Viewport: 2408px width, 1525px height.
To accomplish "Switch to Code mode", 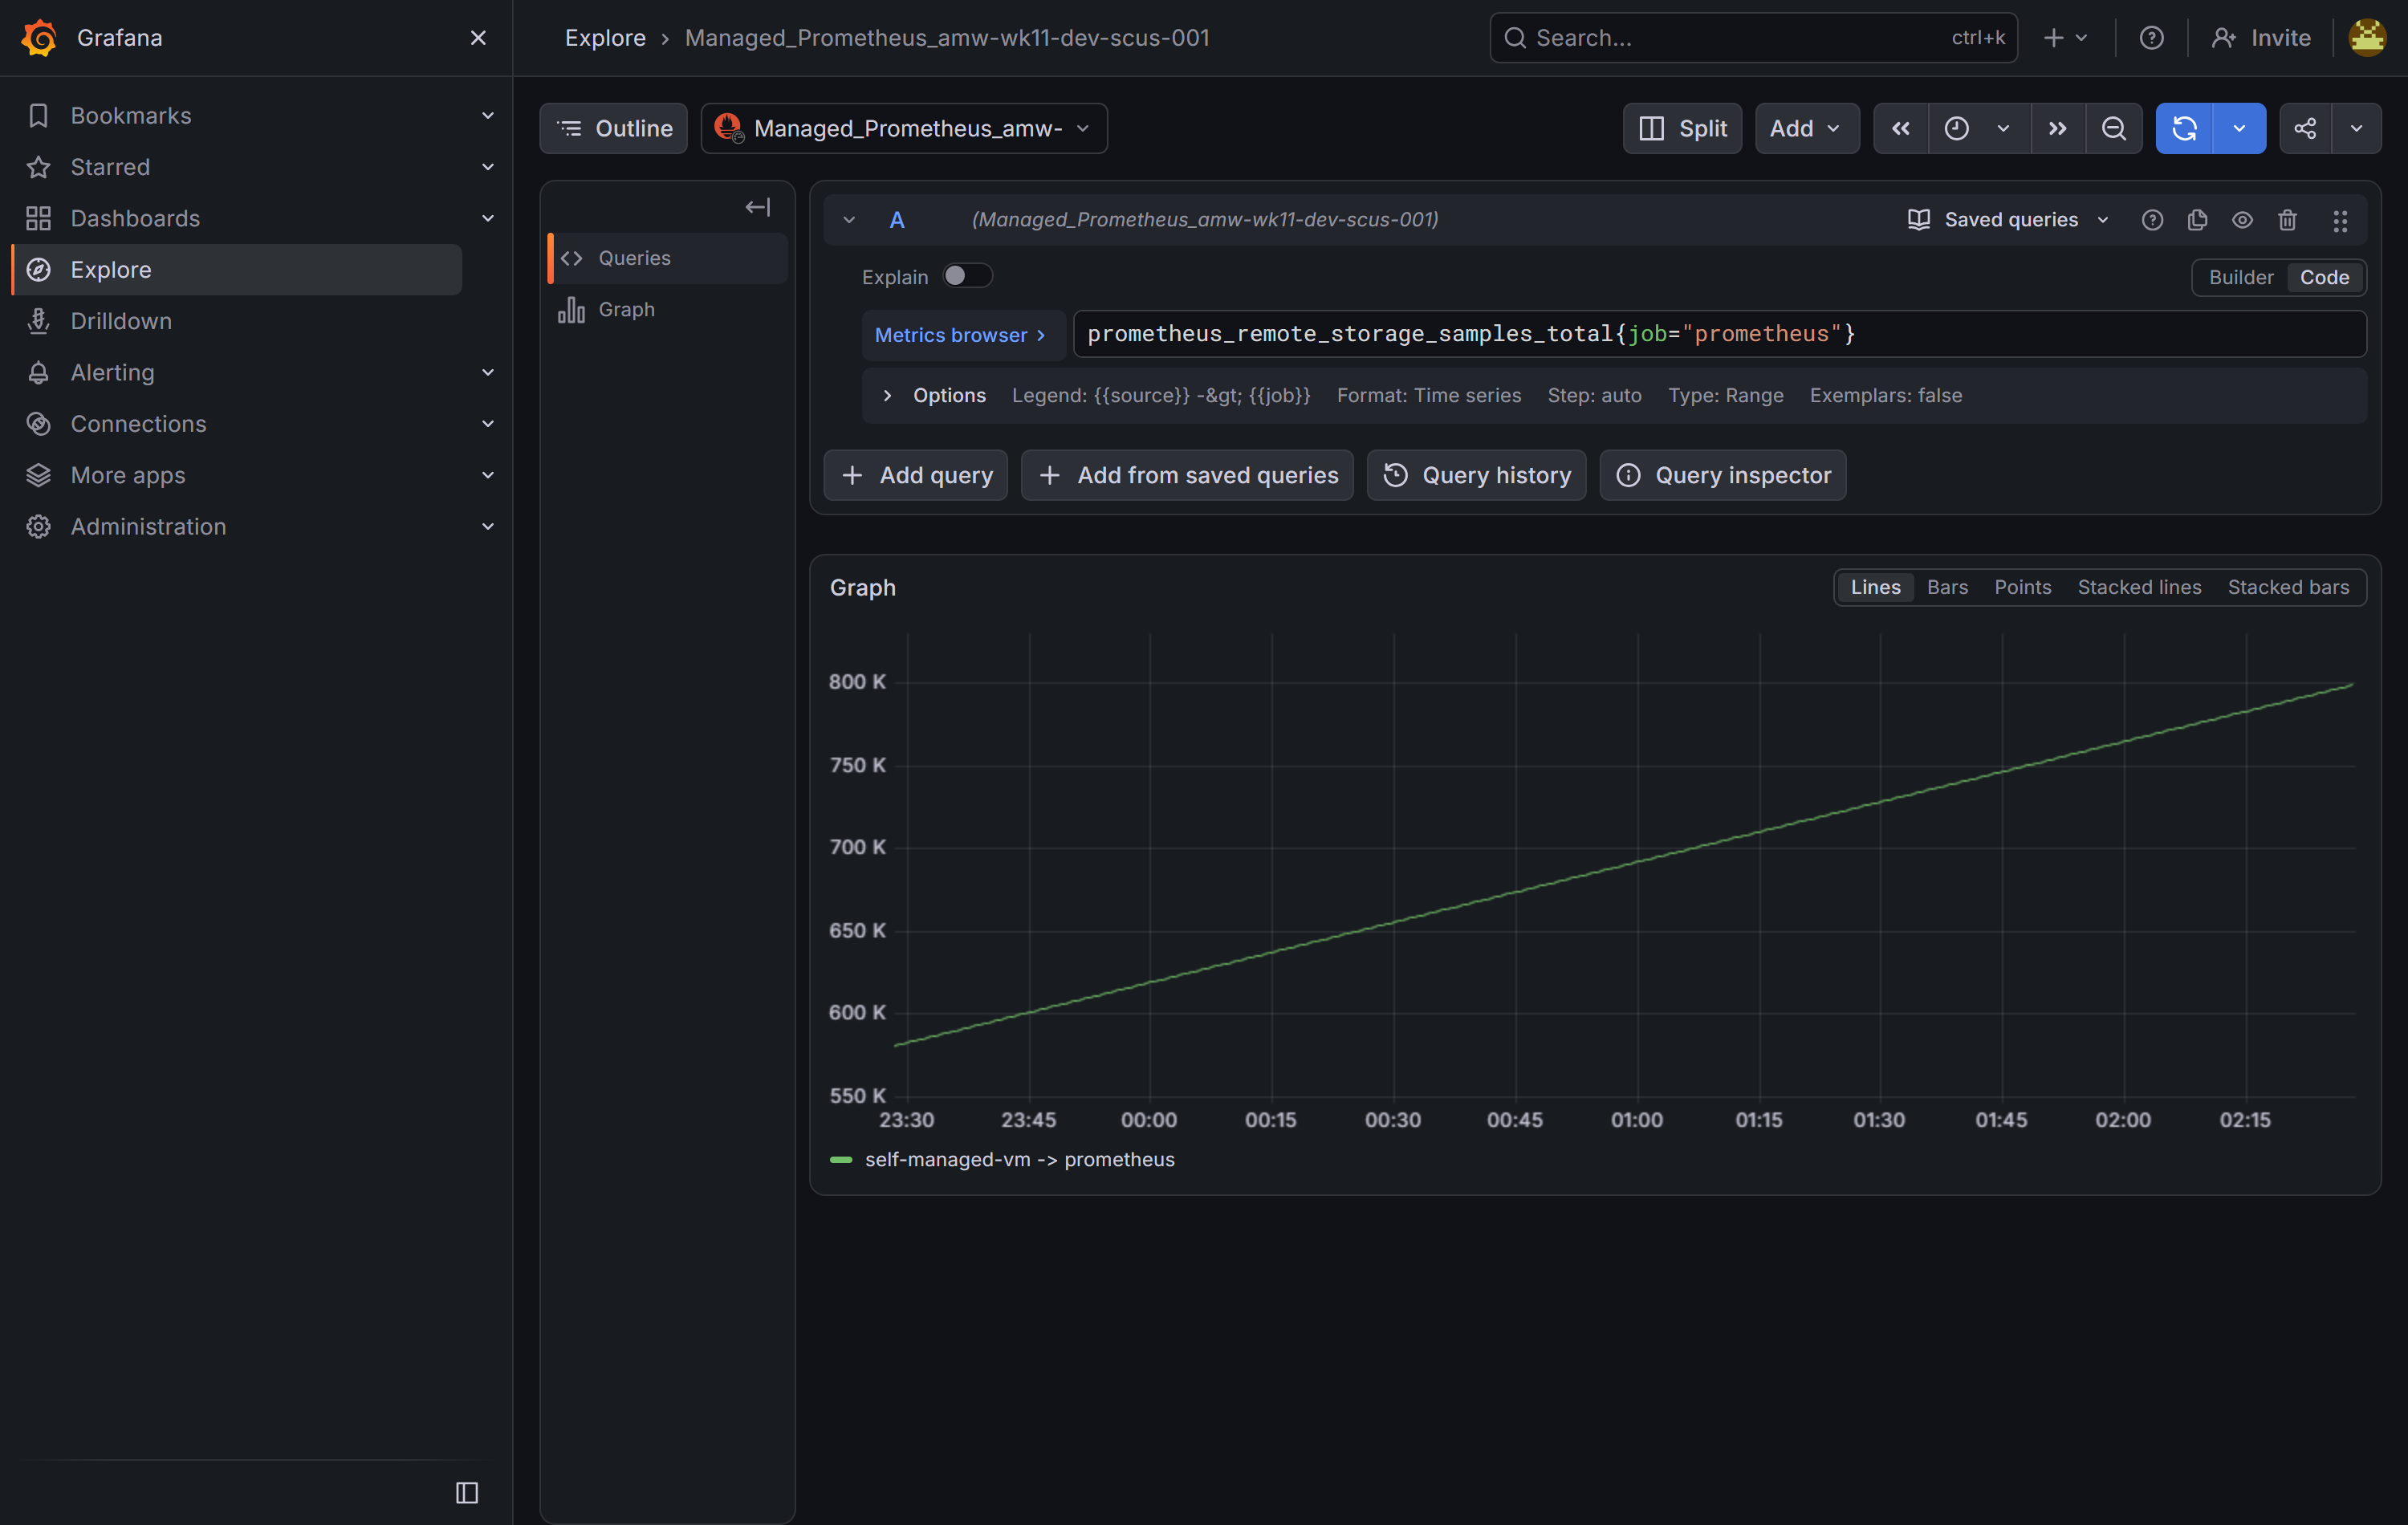I will tap(2324, 277).
